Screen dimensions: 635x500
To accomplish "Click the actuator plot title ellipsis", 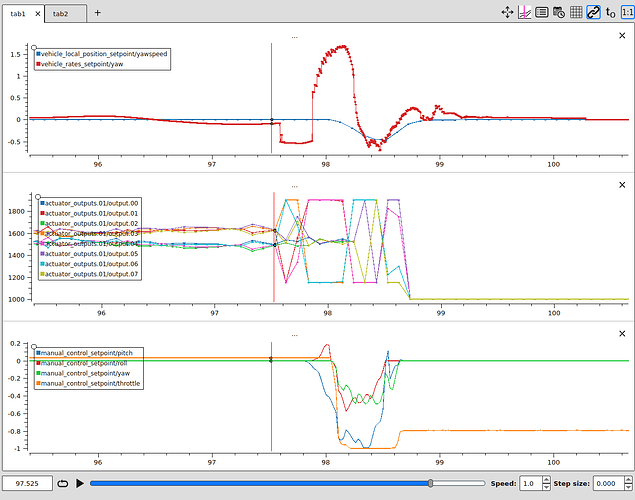I will [294, 187].
